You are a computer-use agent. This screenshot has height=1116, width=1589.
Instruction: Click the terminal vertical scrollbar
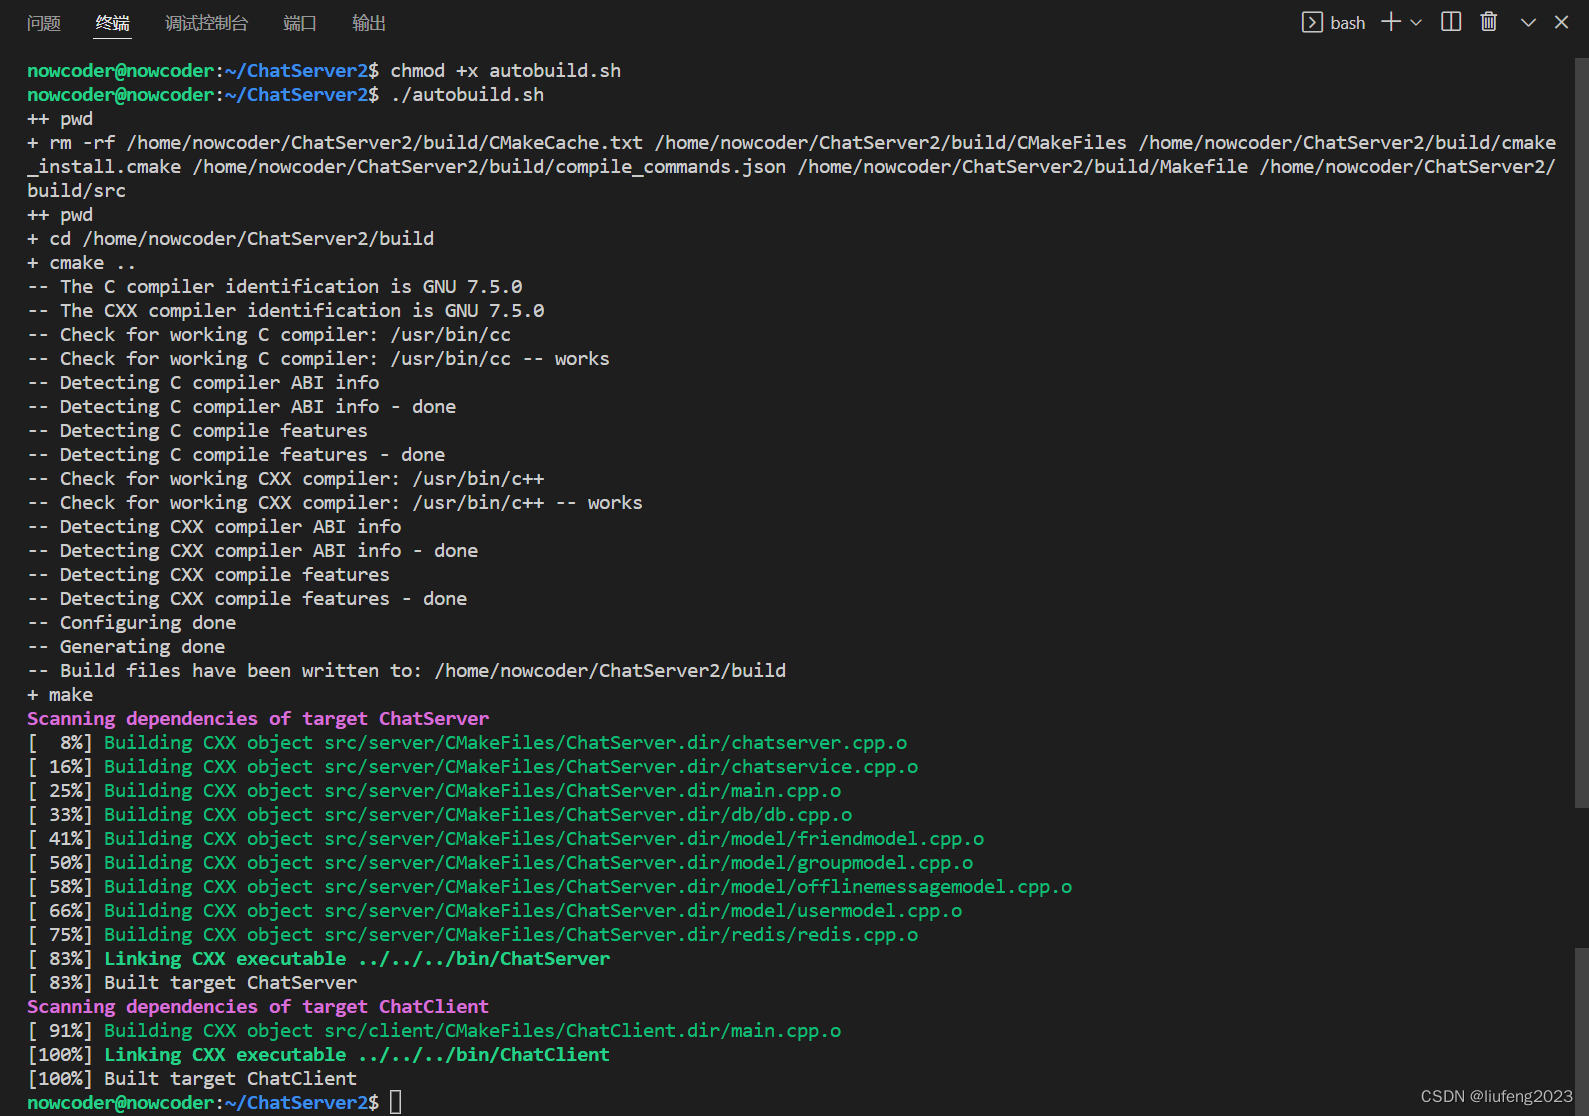pyautogui.click(x=1581, y=432)
